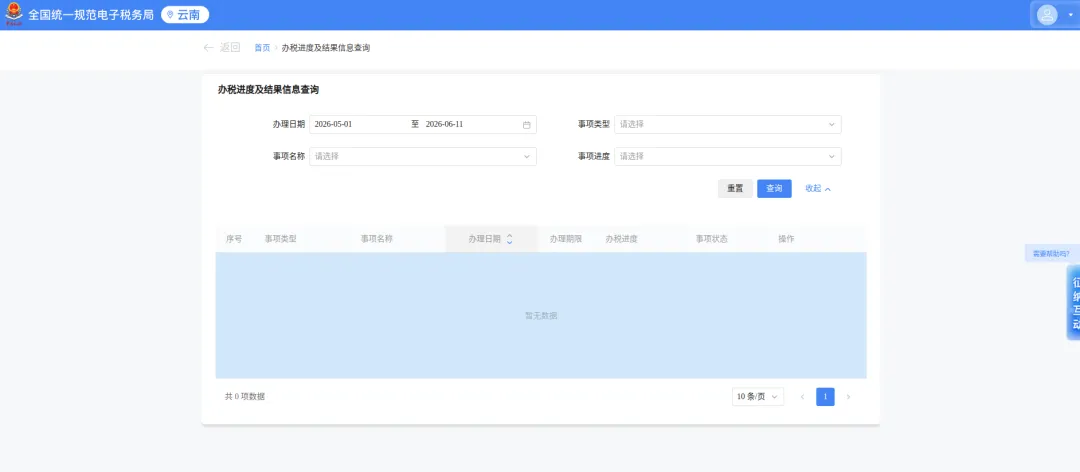Viewport: 1080px width, 472px height.
Task: Sort by the 办理日期 column header
Action: [491, 239]
